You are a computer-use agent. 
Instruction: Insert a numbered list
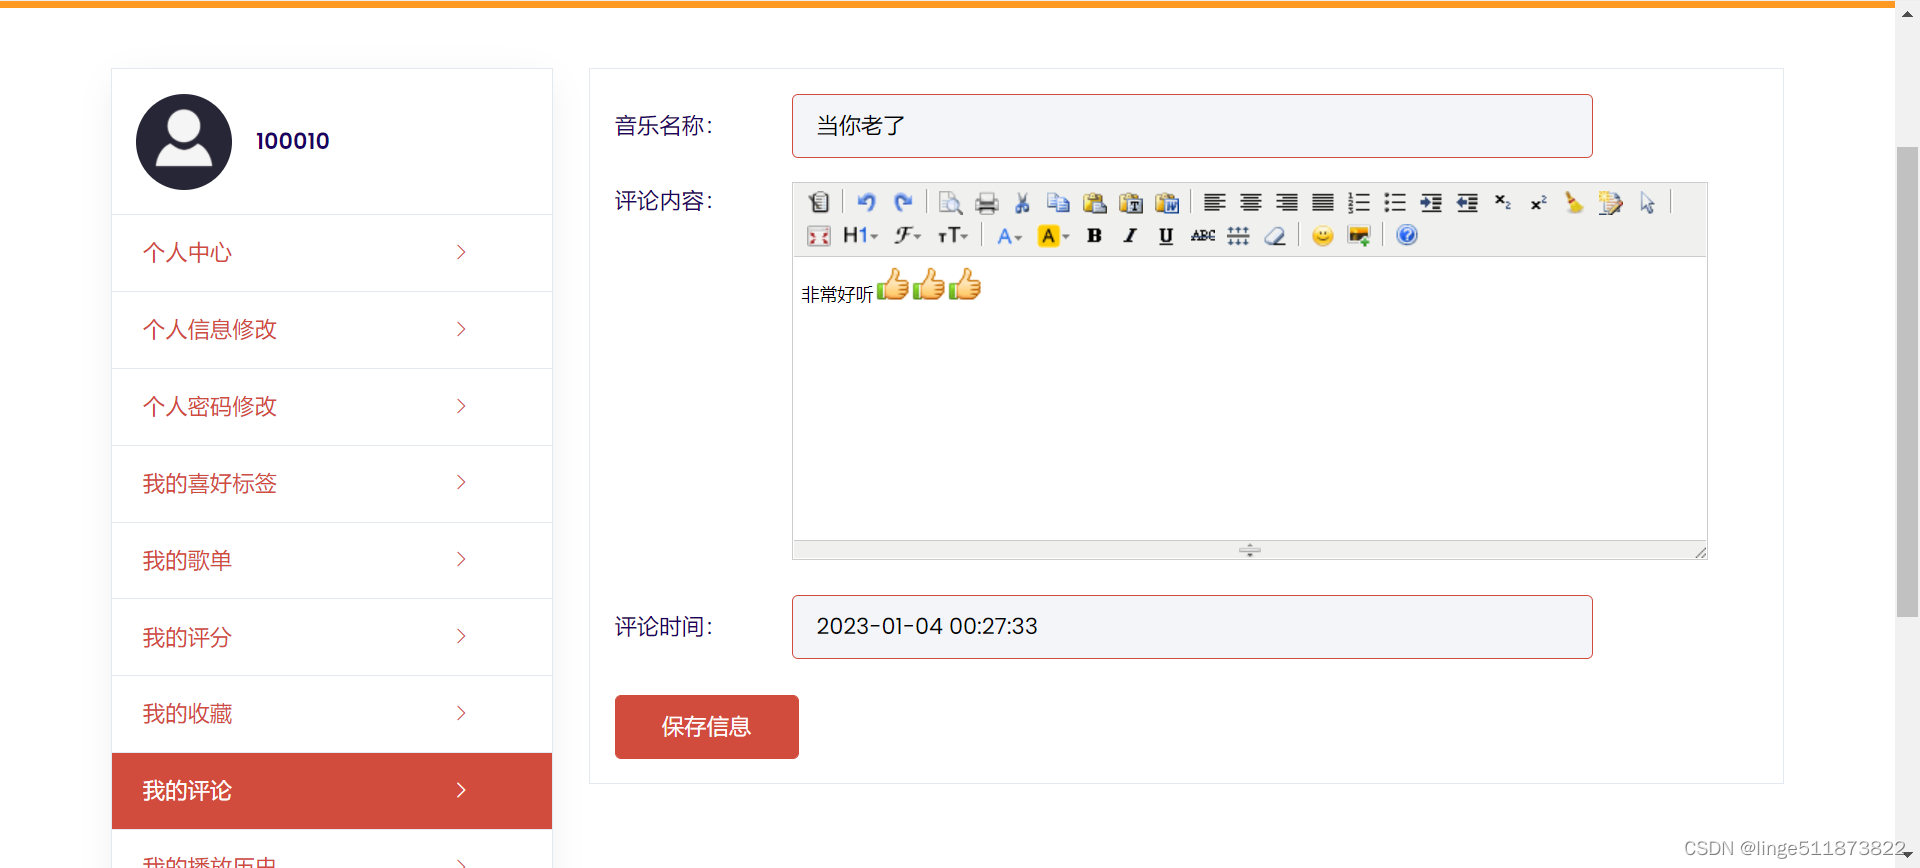pyautogui.click(x=1359, y=202)
